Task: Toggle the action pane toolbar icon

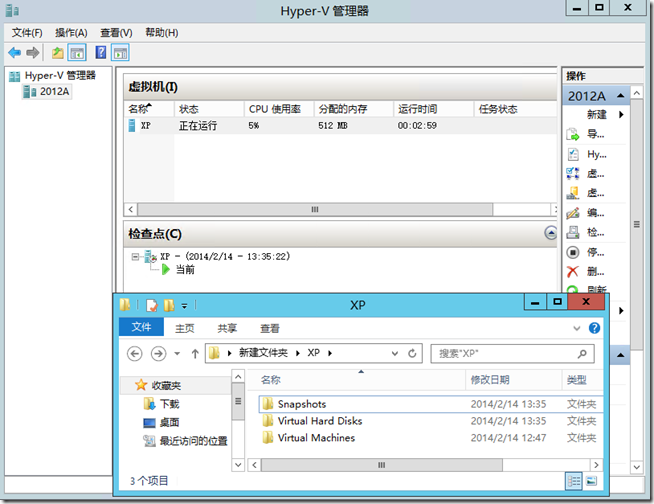Action: 120,53
